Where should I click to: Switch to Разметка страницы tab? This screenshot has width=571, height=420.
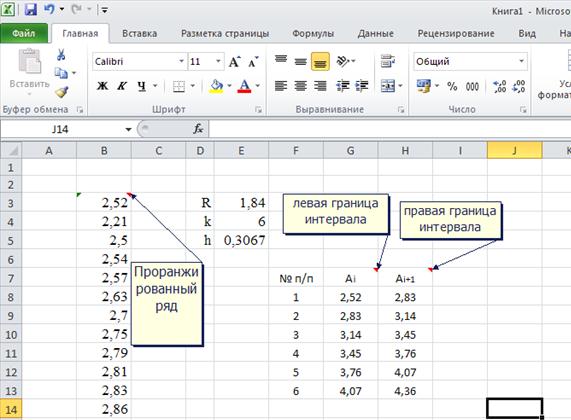click(x=225, y=34)
